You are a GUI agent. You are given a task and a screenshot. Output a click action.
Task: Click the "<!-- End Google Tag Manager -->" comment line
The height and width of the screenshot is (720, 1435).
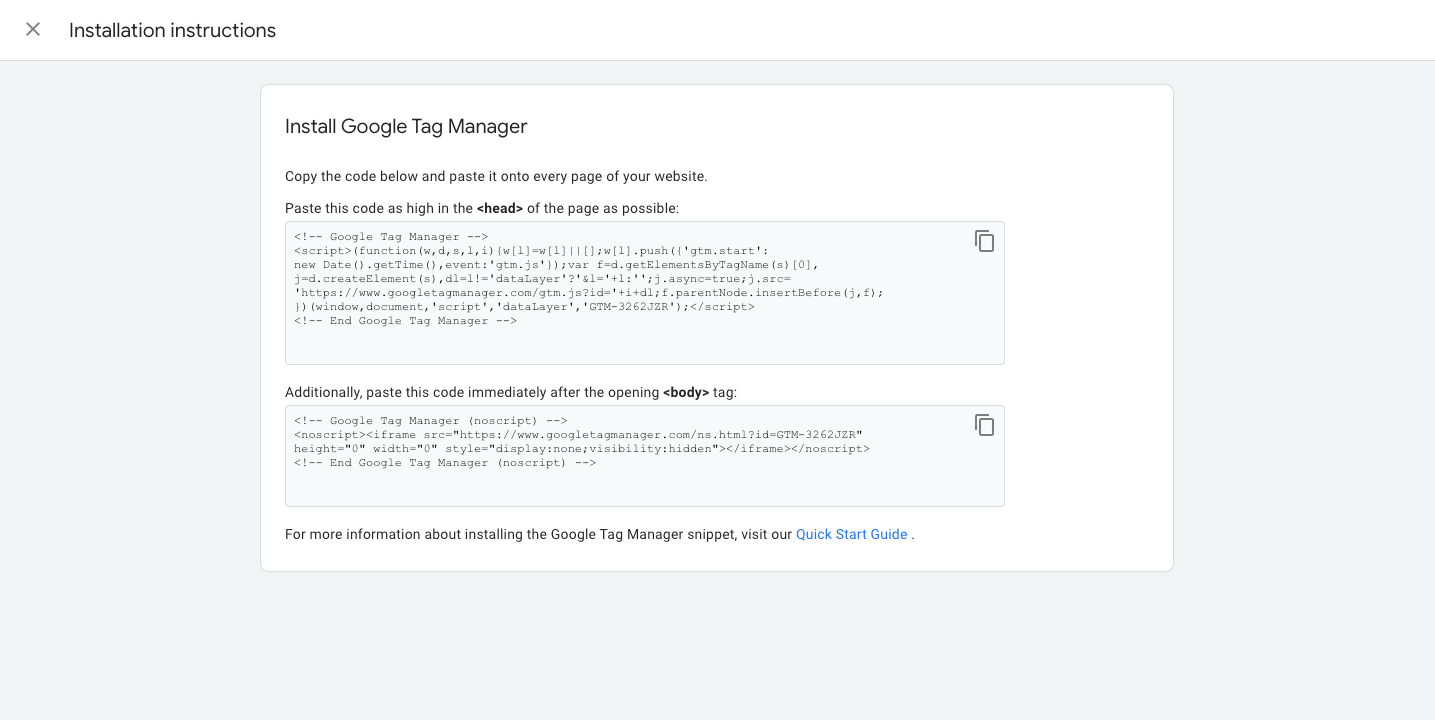(x=405, y=321)
